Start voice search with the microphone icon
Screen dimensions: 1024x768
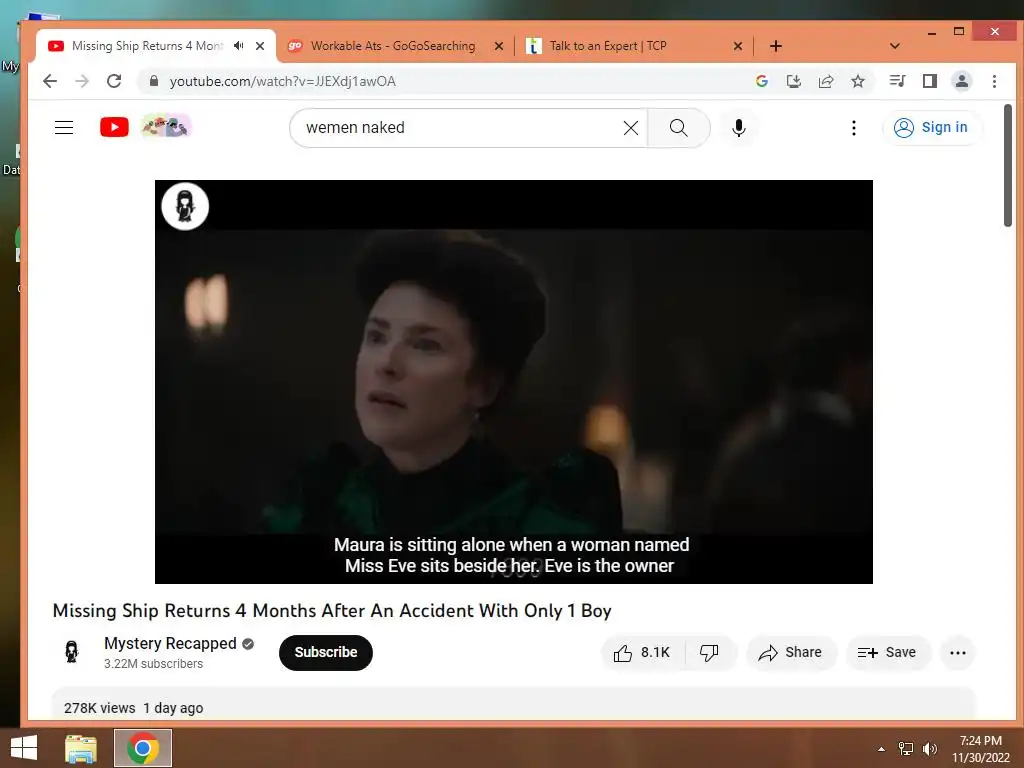(739, 128)
